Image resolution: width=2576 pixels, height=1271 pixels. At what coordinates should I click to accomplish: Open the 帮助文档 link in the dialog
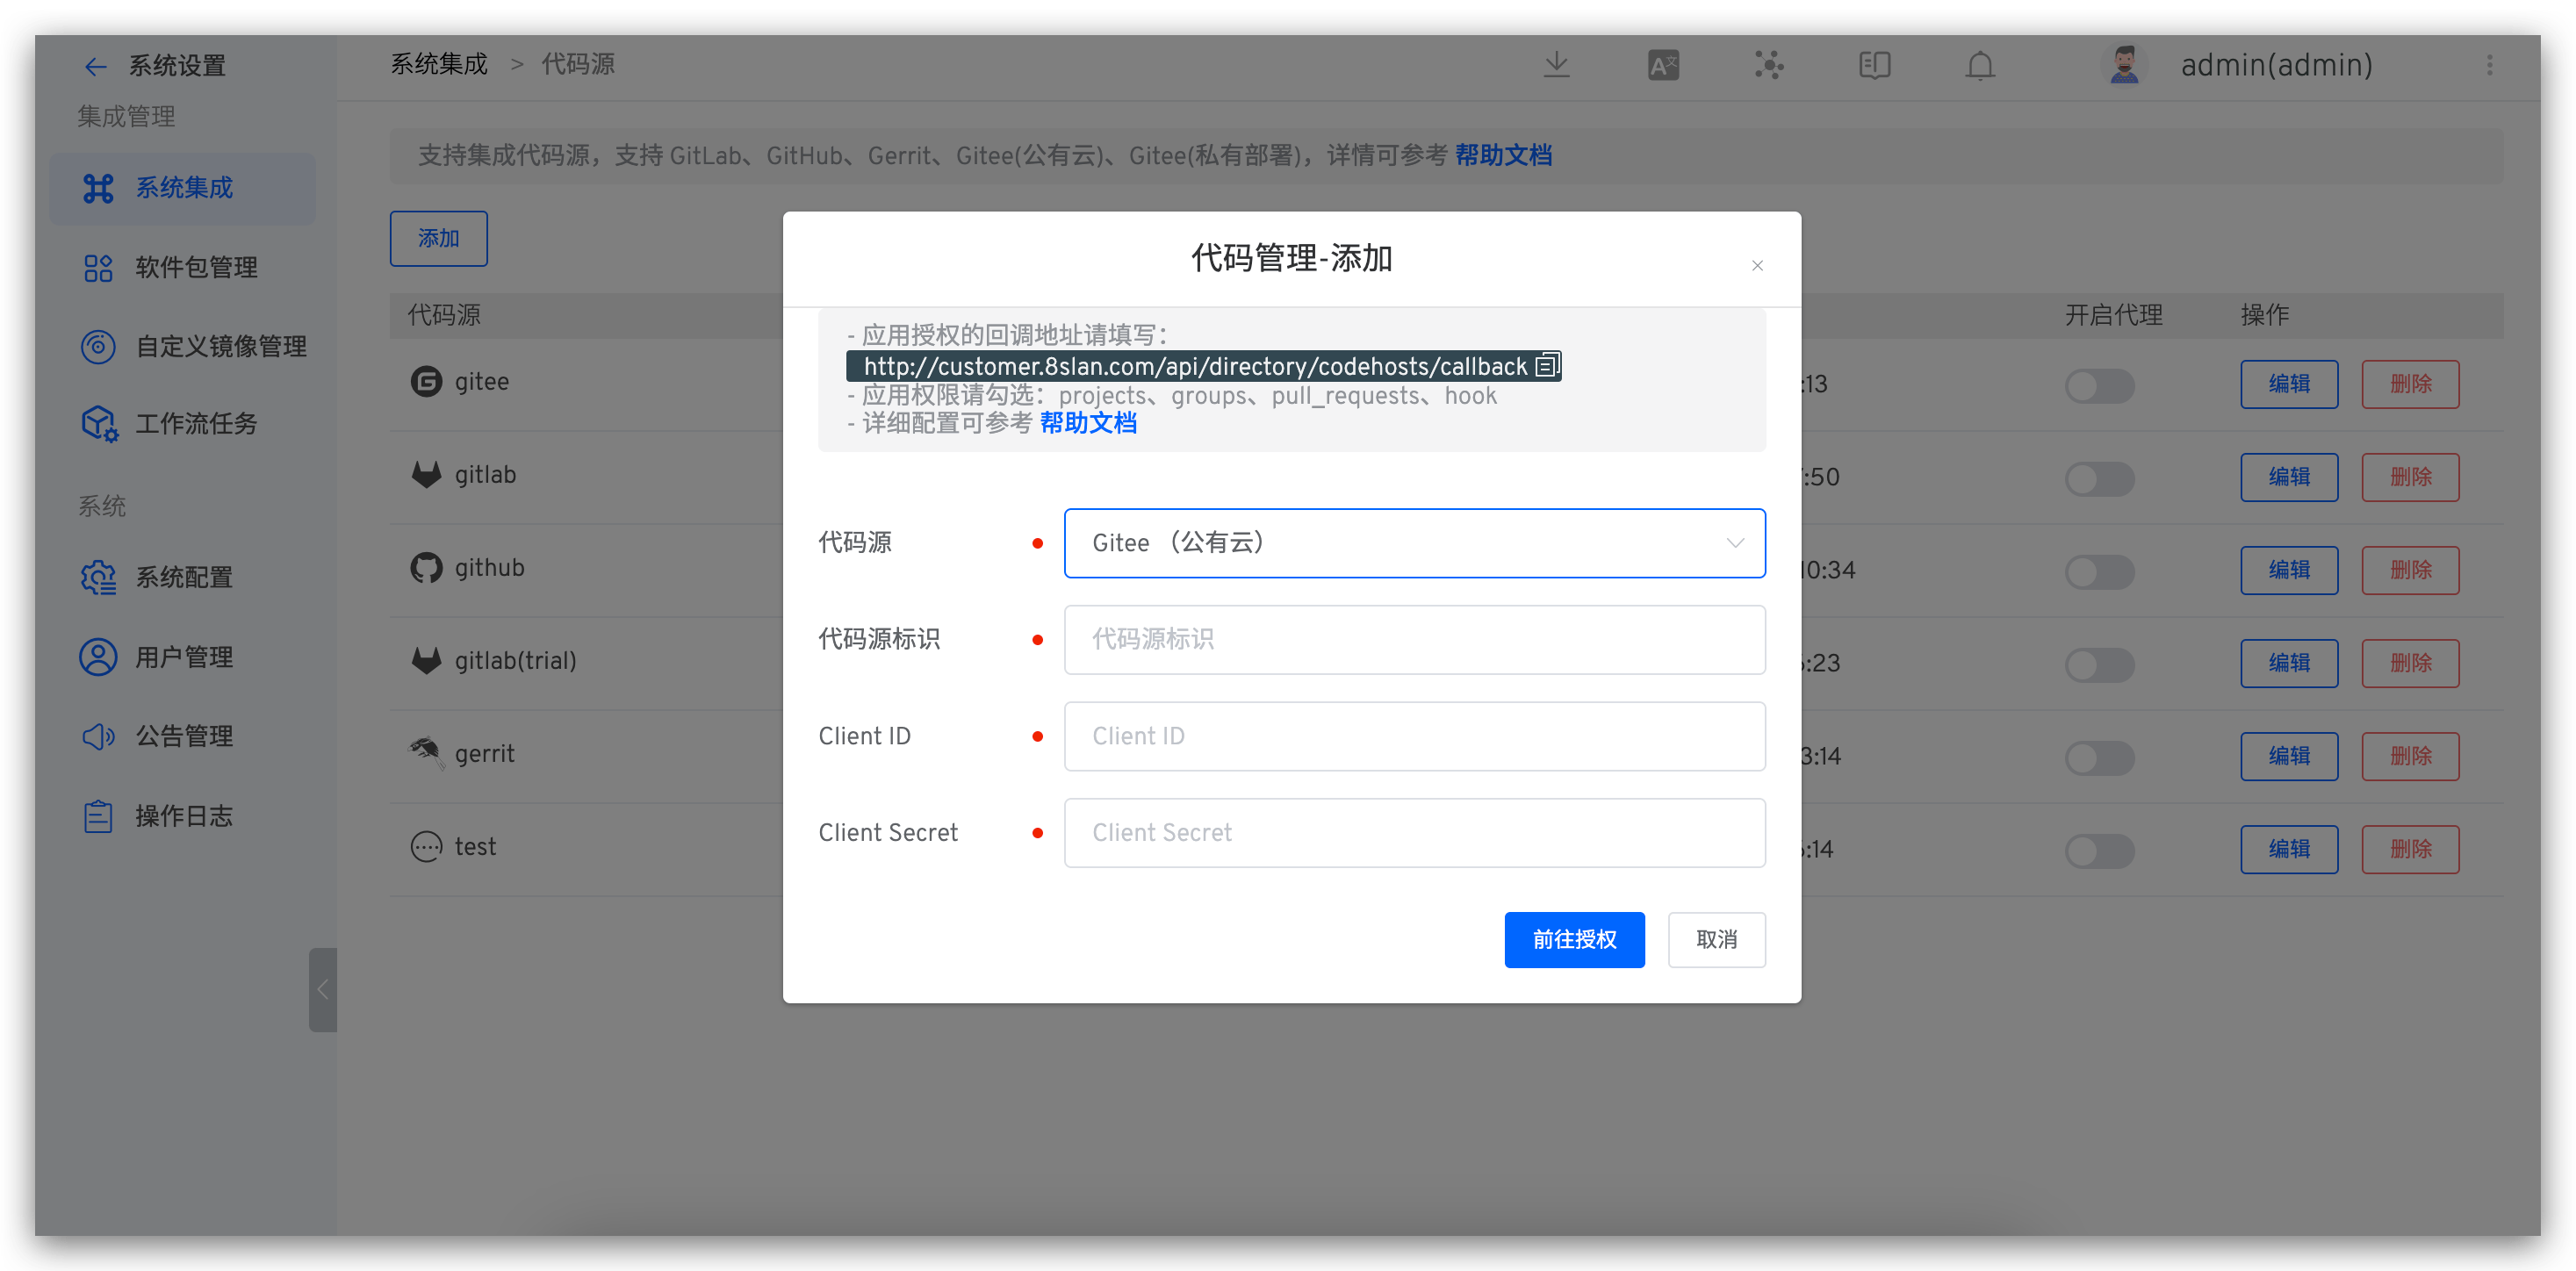pyautogui.click(x=1088, y=424)
